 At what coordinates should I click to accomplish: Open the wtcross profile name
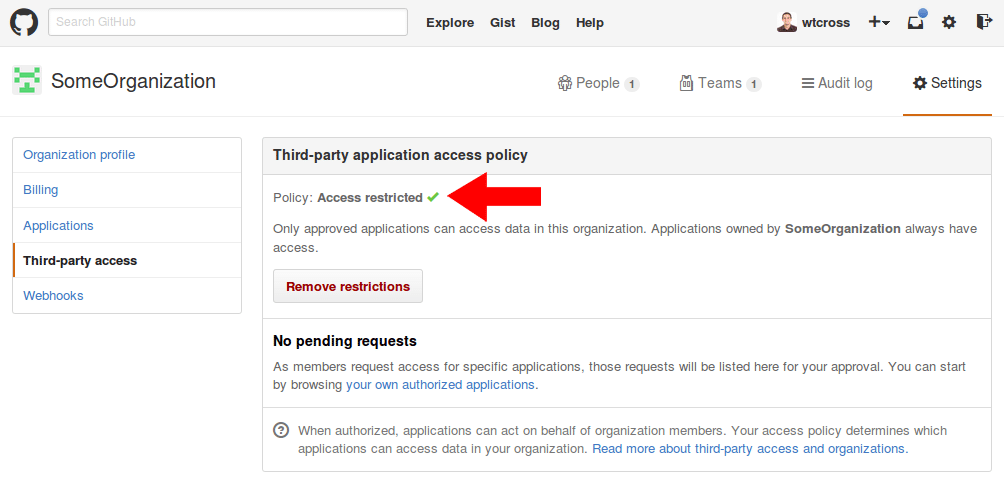click(x=825, y=22)
